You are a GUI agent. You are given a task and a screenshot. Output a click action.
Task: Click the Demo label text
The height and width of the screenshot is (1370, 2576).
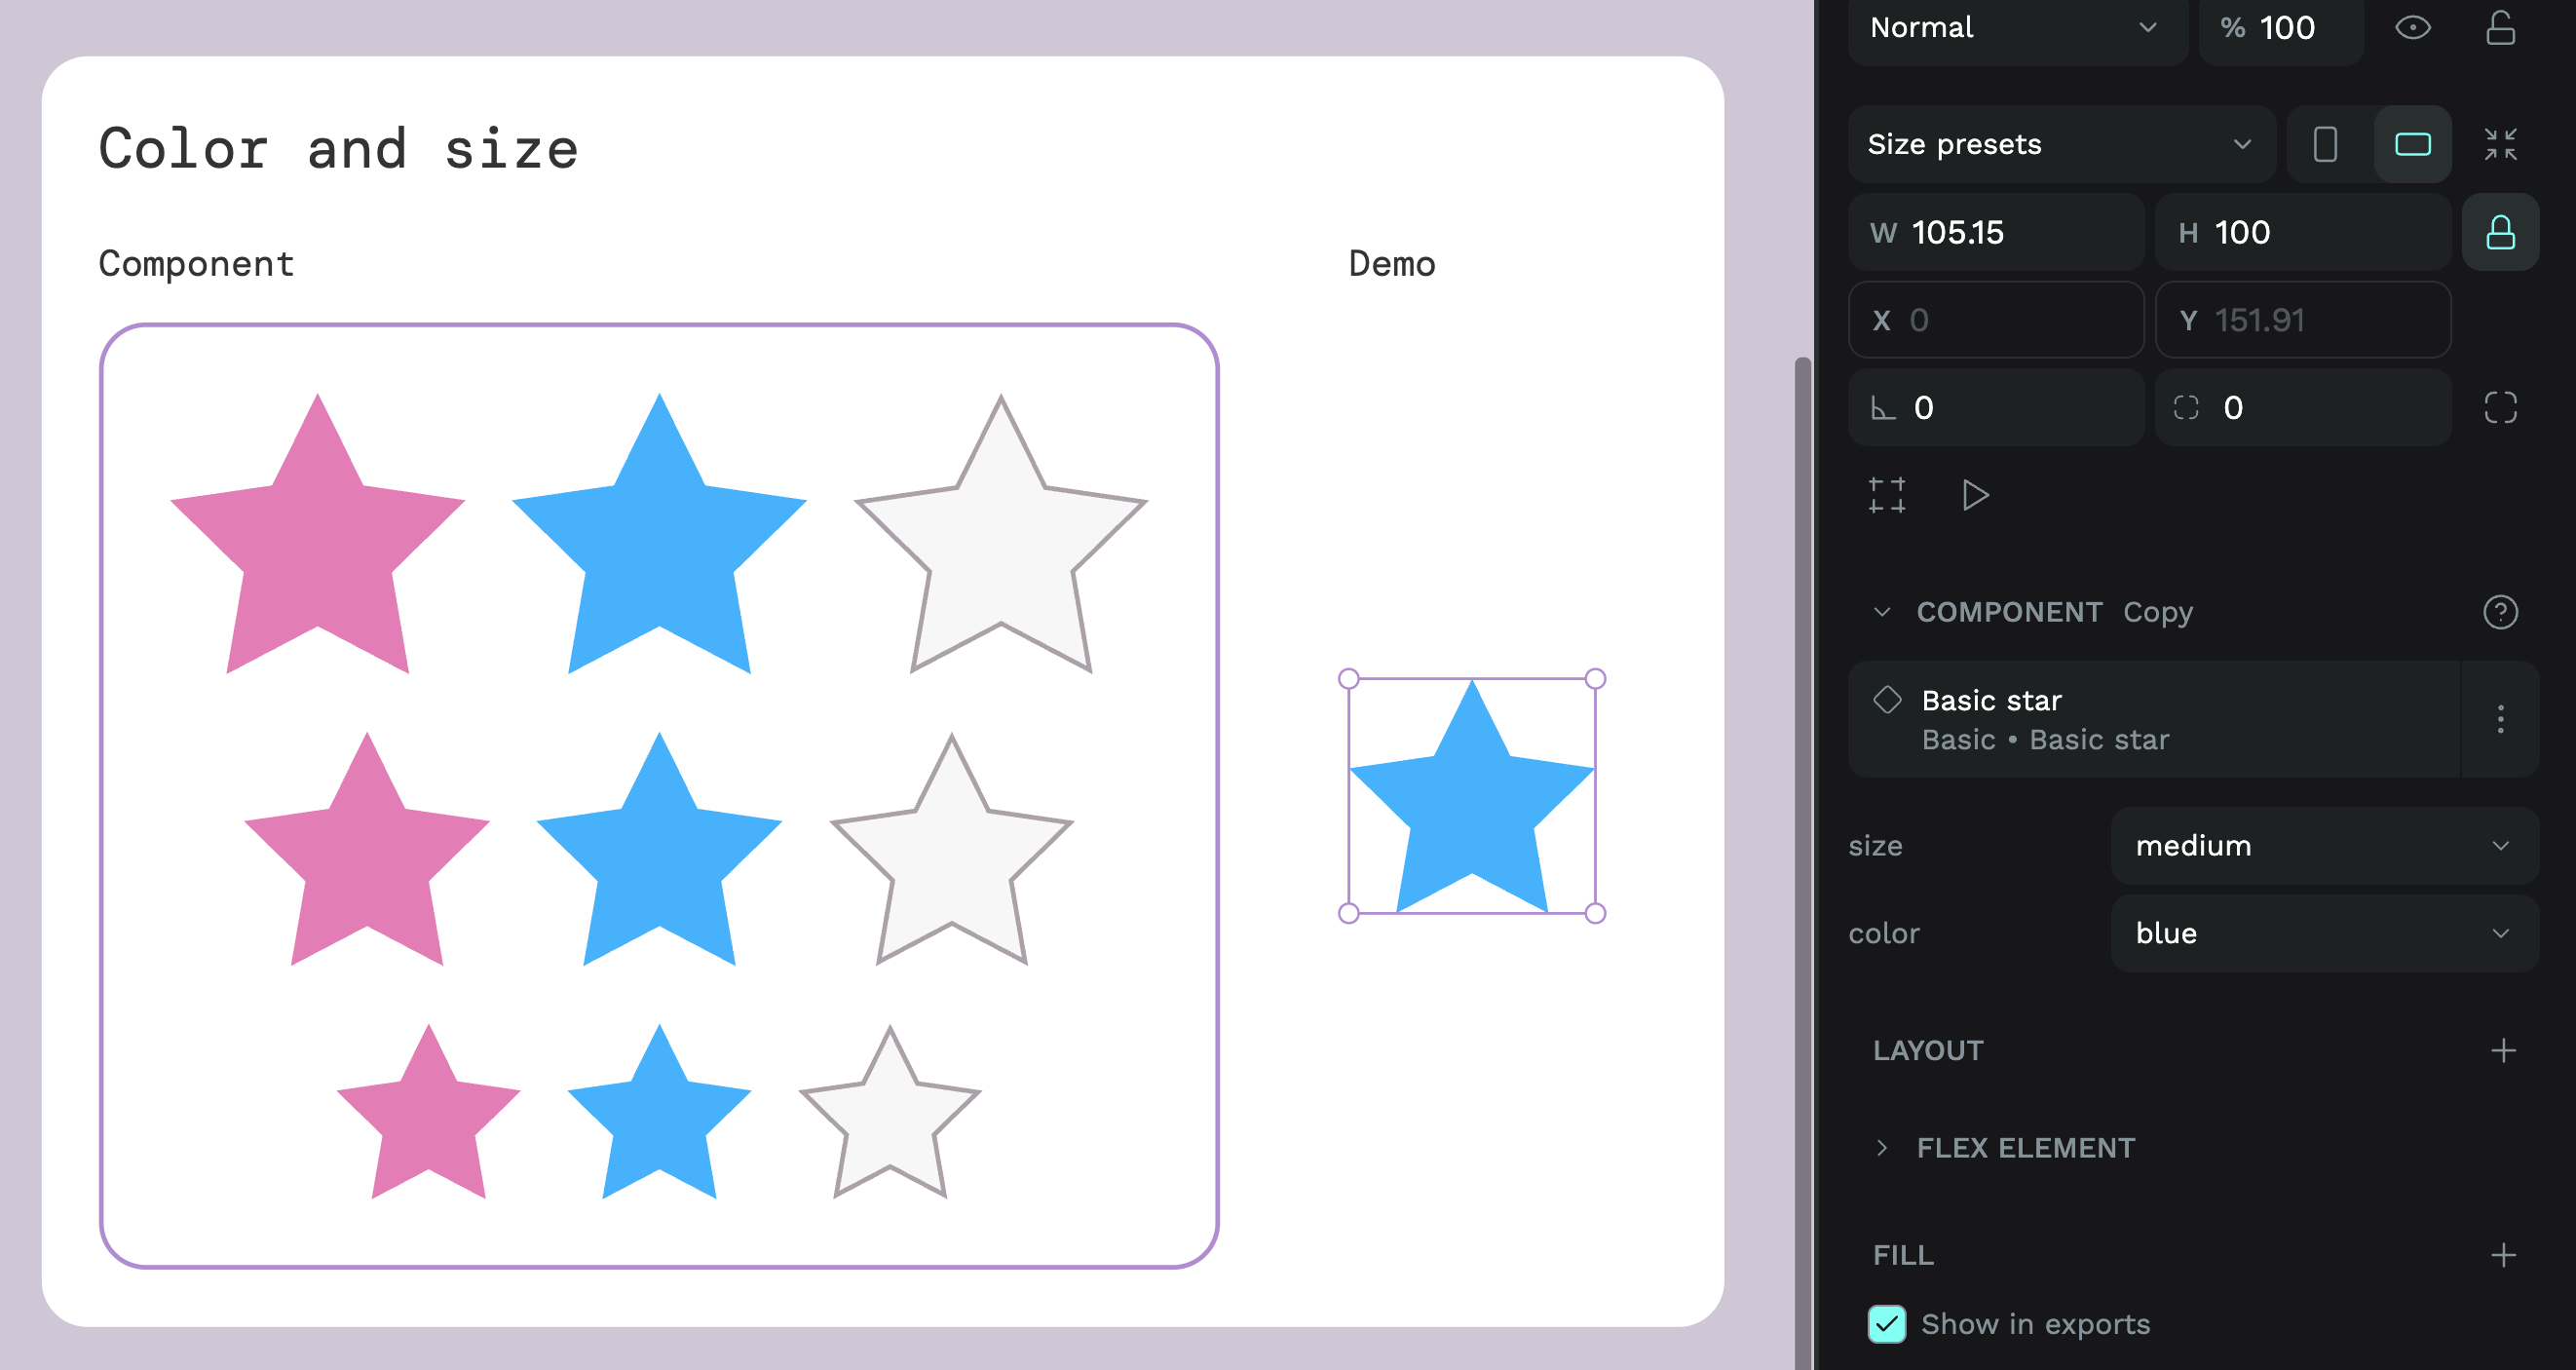[x=1392, y=264]
